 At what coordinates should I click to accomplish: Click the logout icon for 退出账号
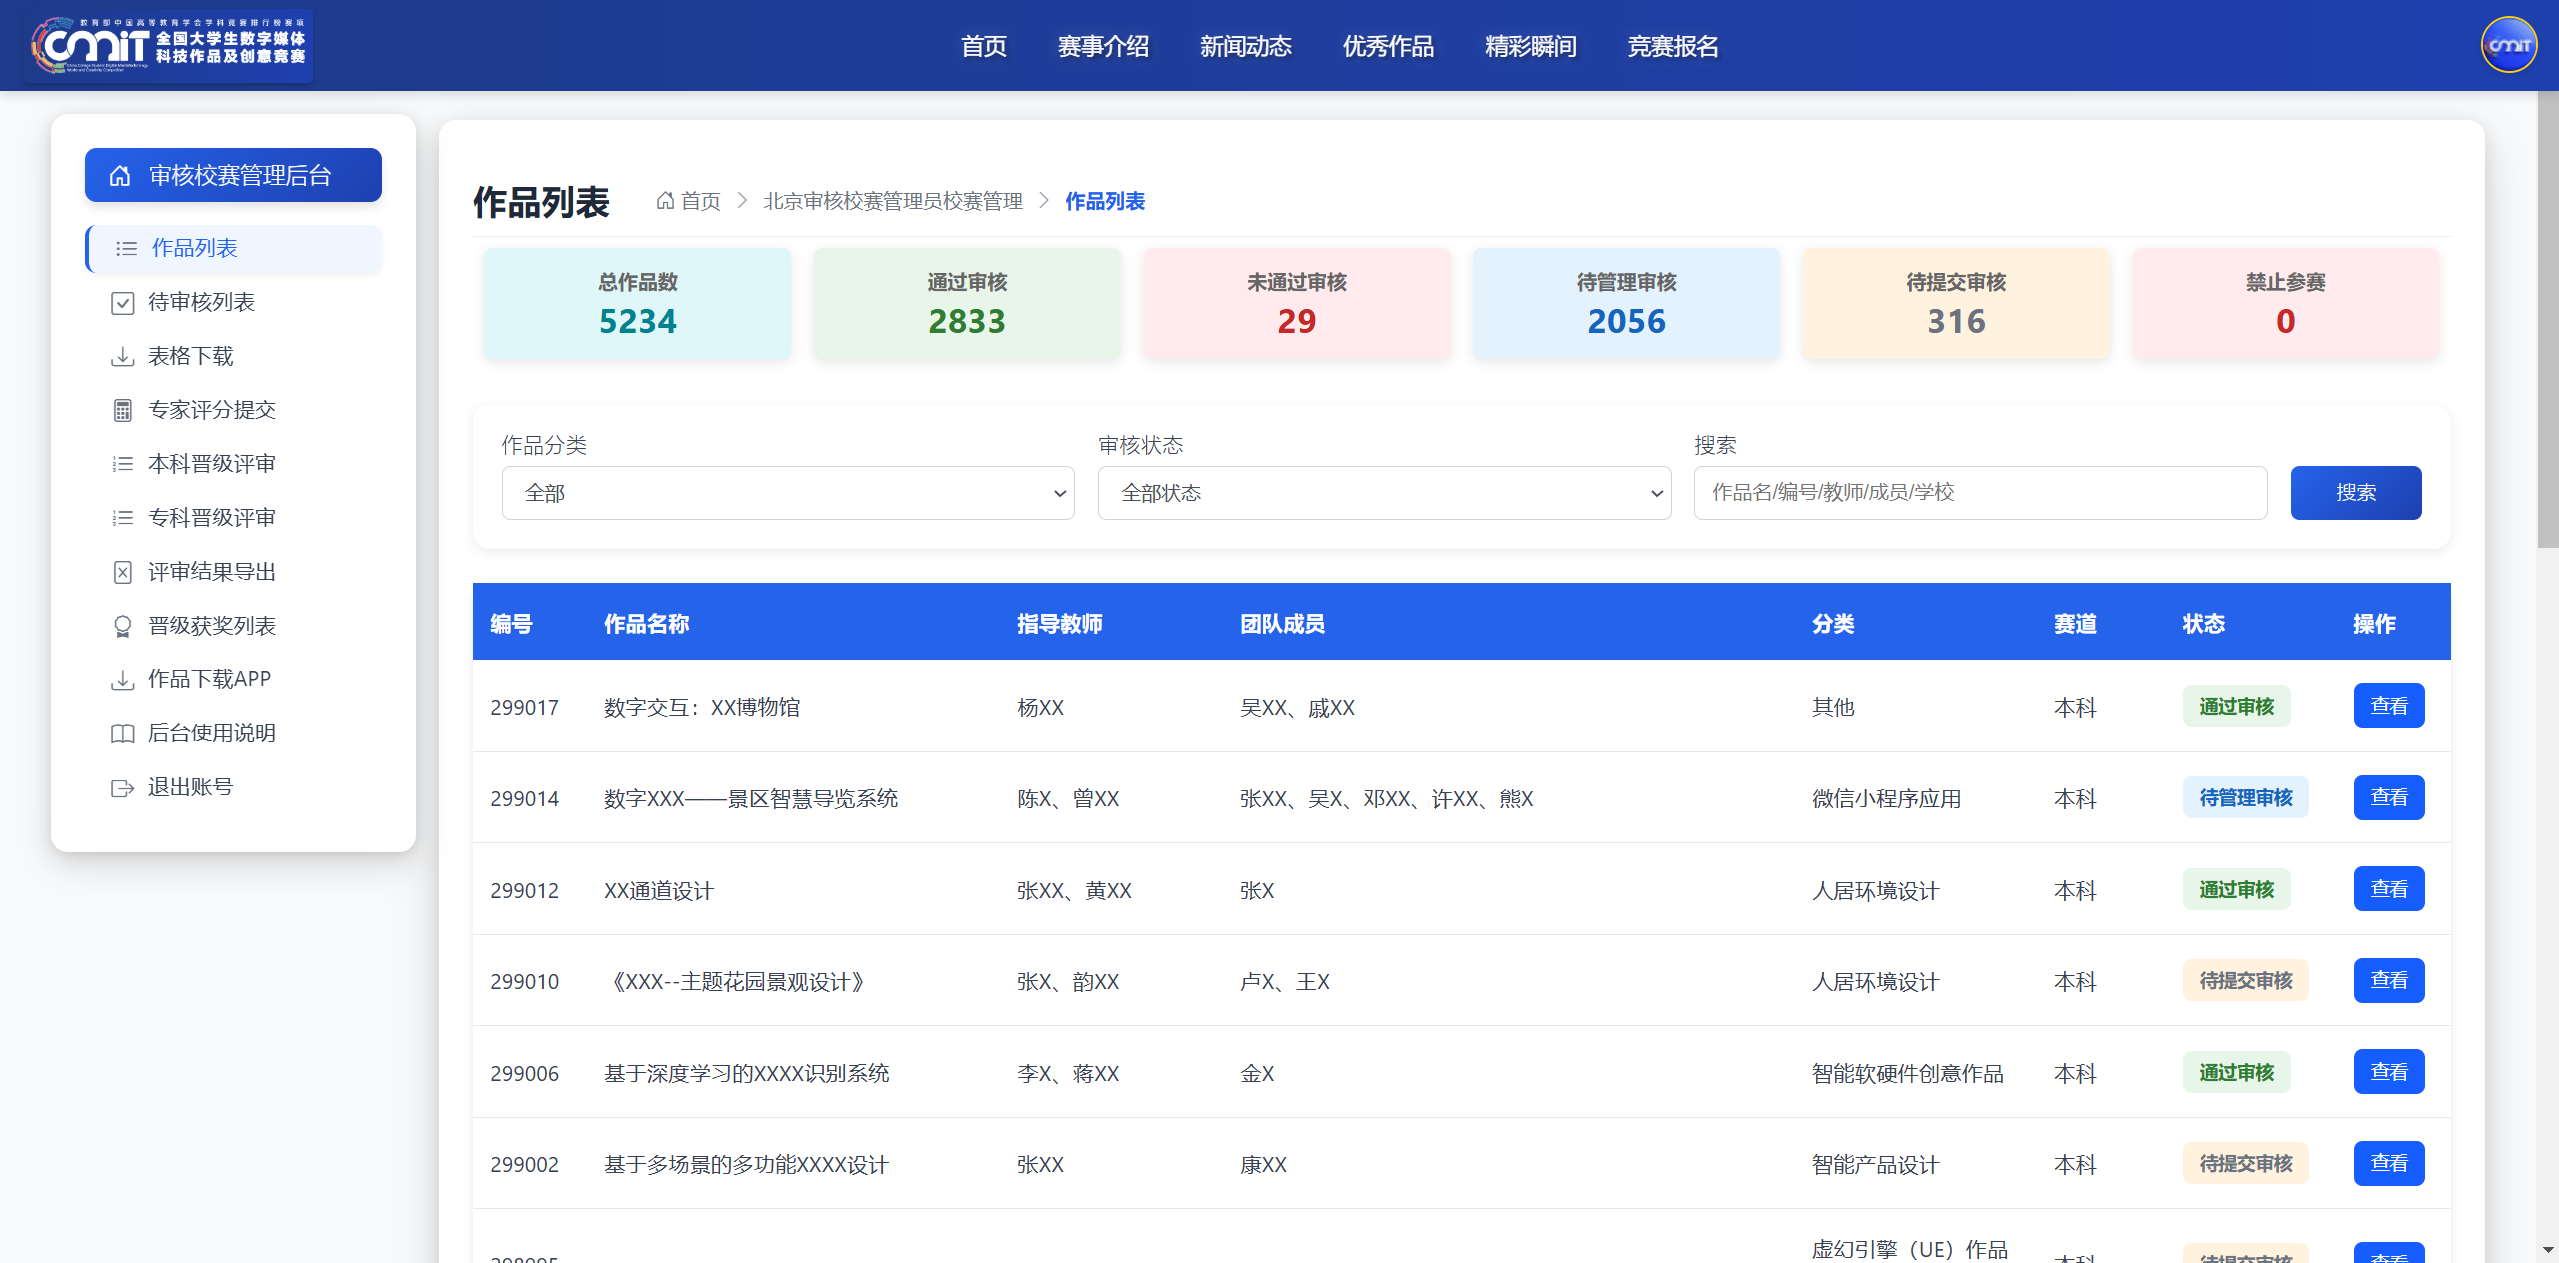coord(122,788)
